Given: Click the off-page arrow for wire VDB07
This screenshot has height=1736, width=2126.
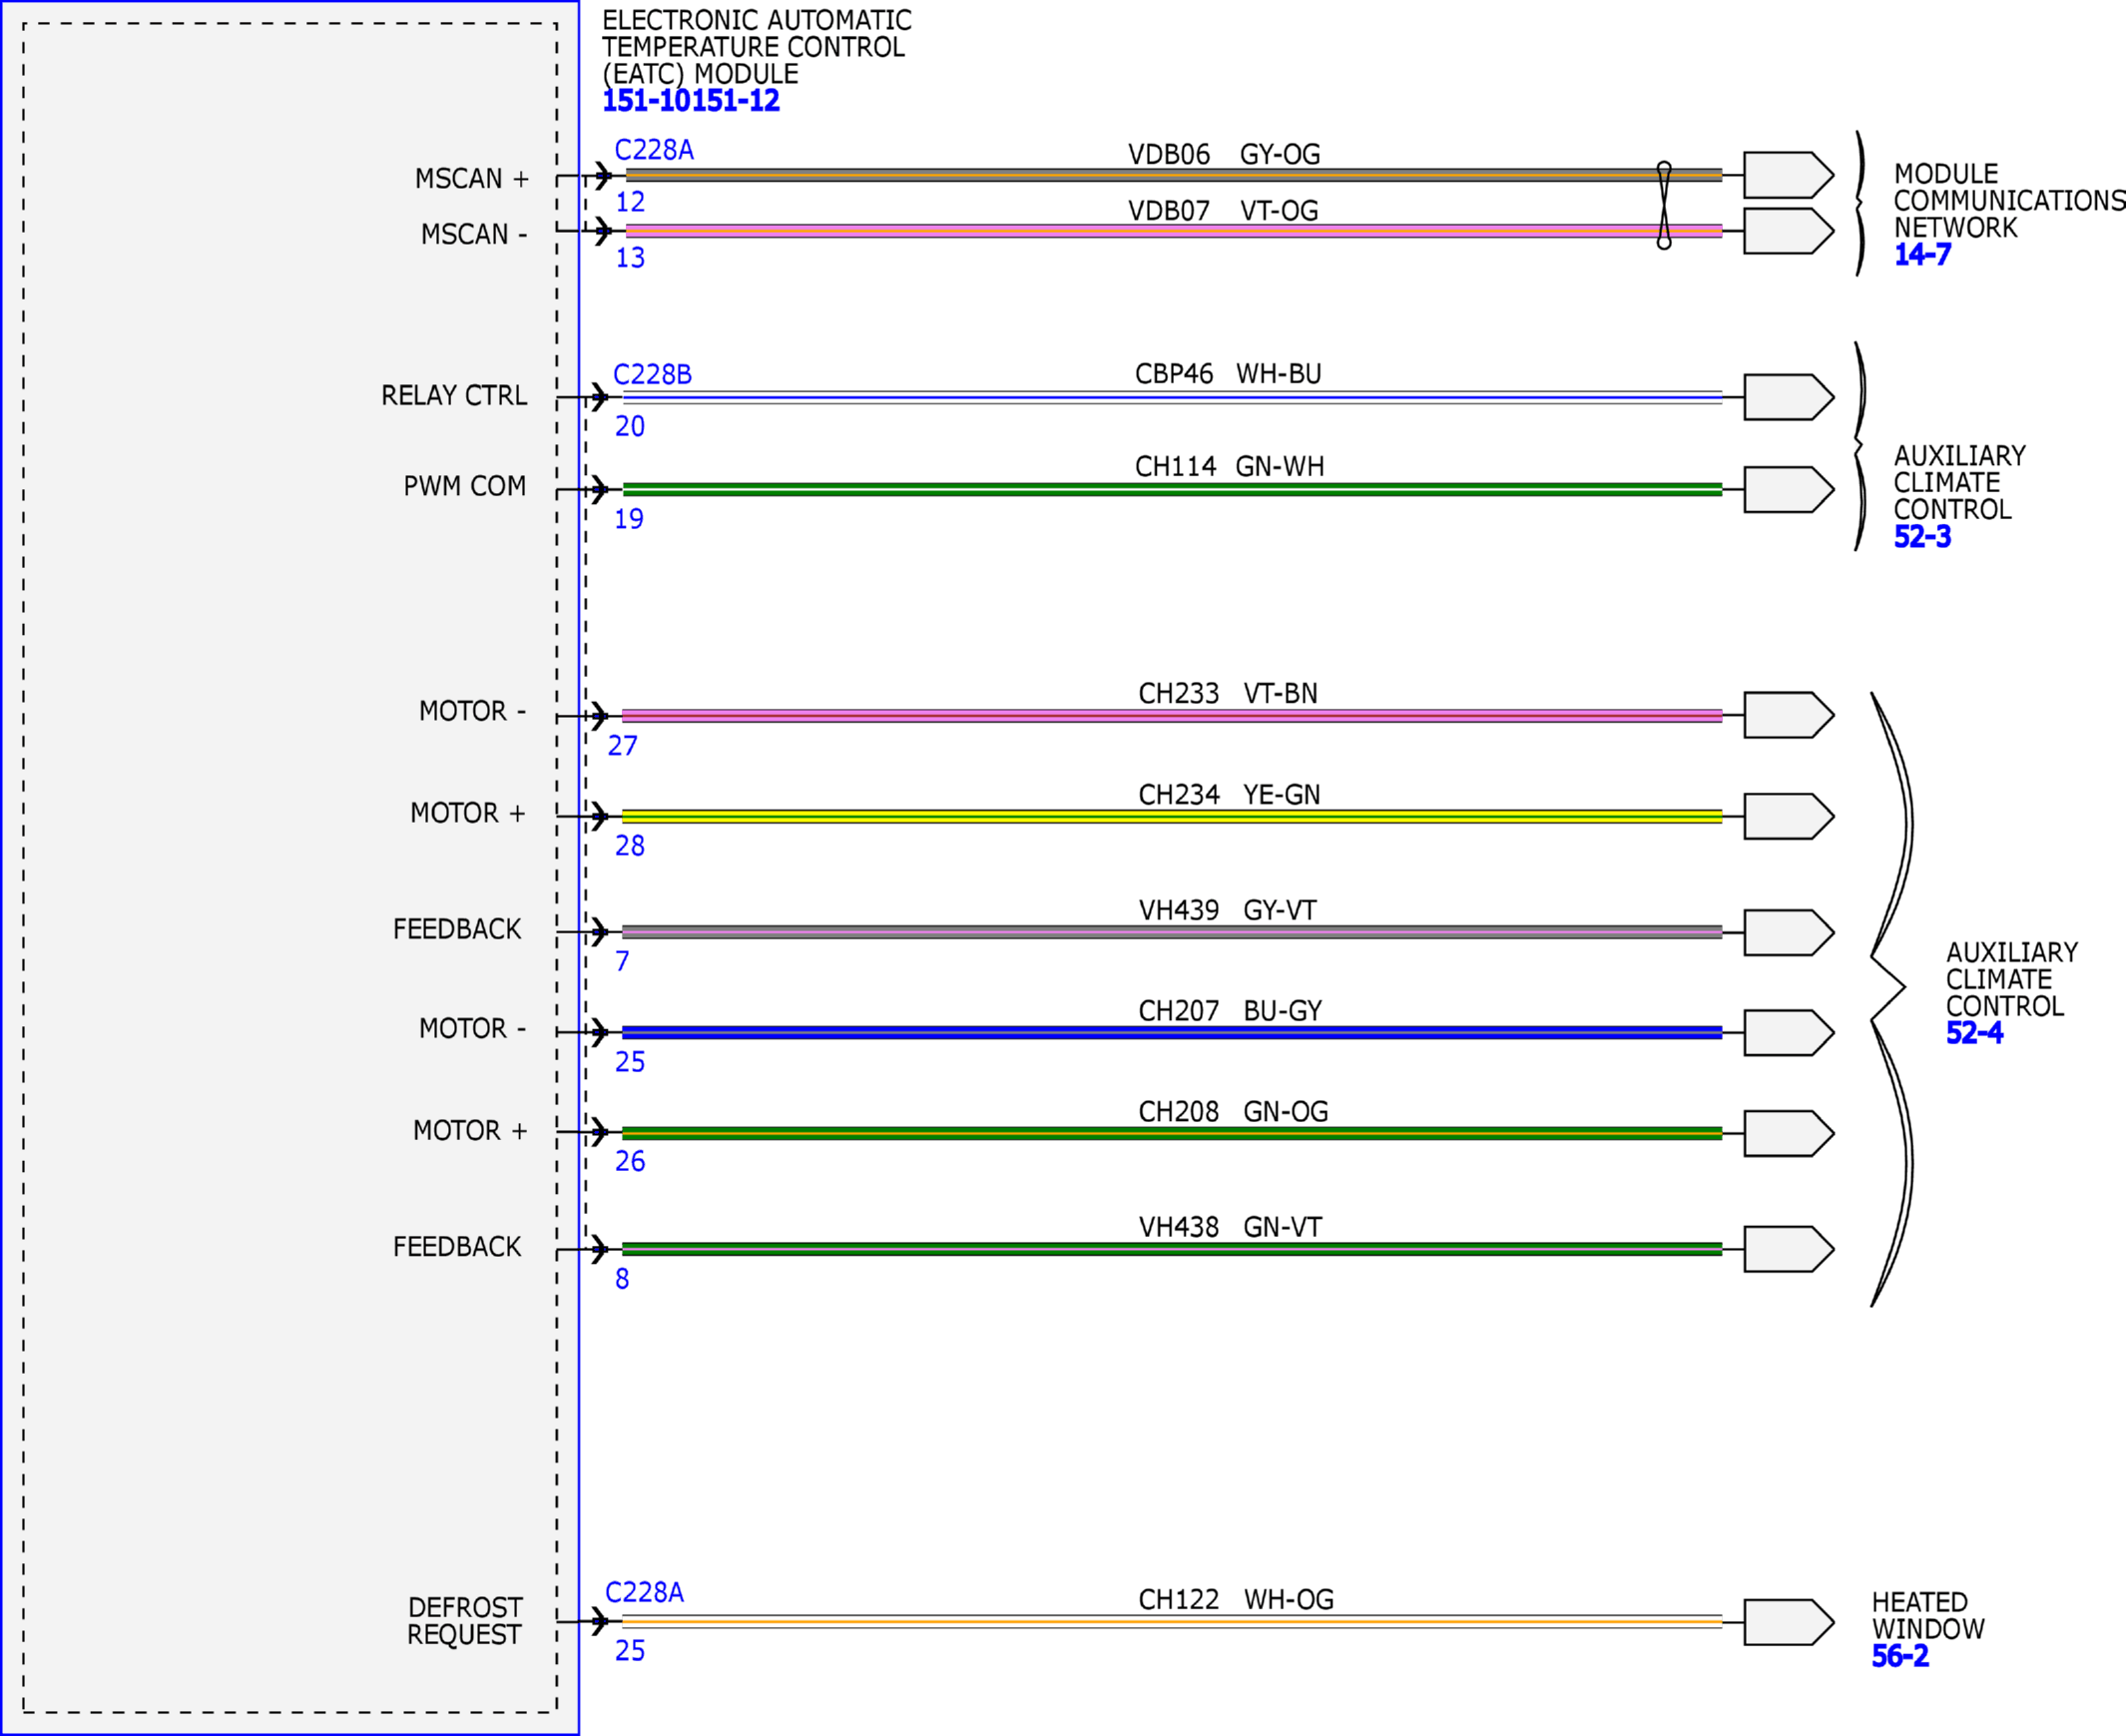Looking at the screenshot, I should coord(1789,231).
